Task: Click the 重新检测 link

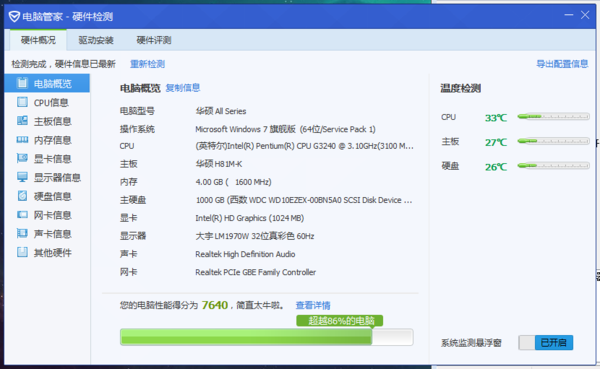Action: 147,64
